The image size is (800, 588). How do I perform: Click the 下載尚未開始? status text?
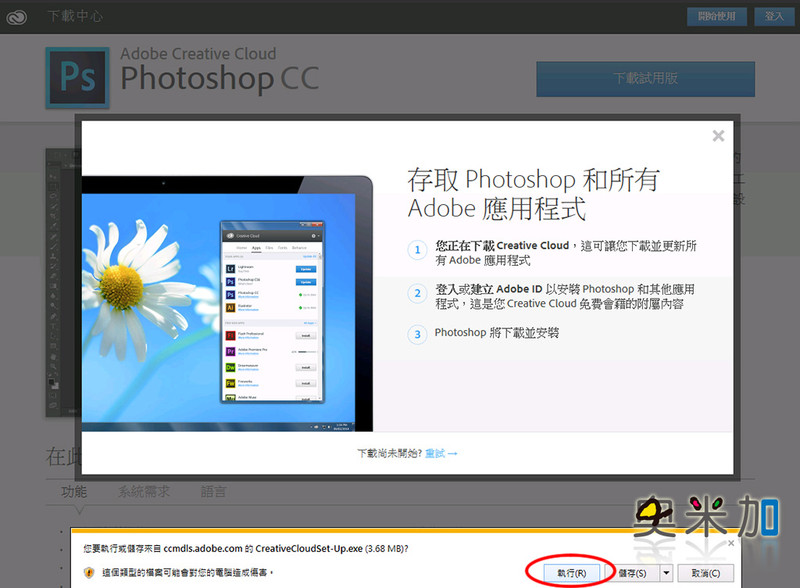390,453
